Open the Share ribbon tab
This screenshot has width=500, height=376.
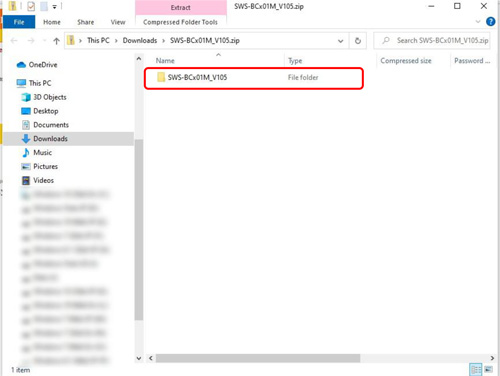pos(86,22)
